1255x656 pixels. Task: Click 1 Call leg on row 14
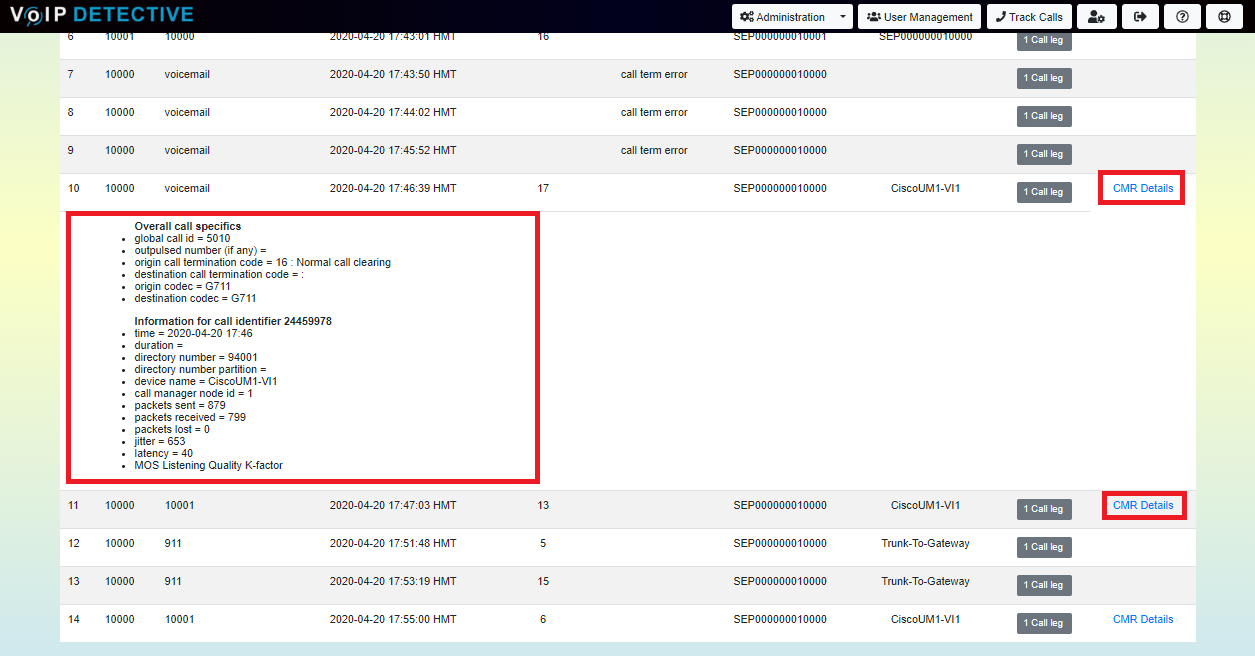(x=1044, y=623)
